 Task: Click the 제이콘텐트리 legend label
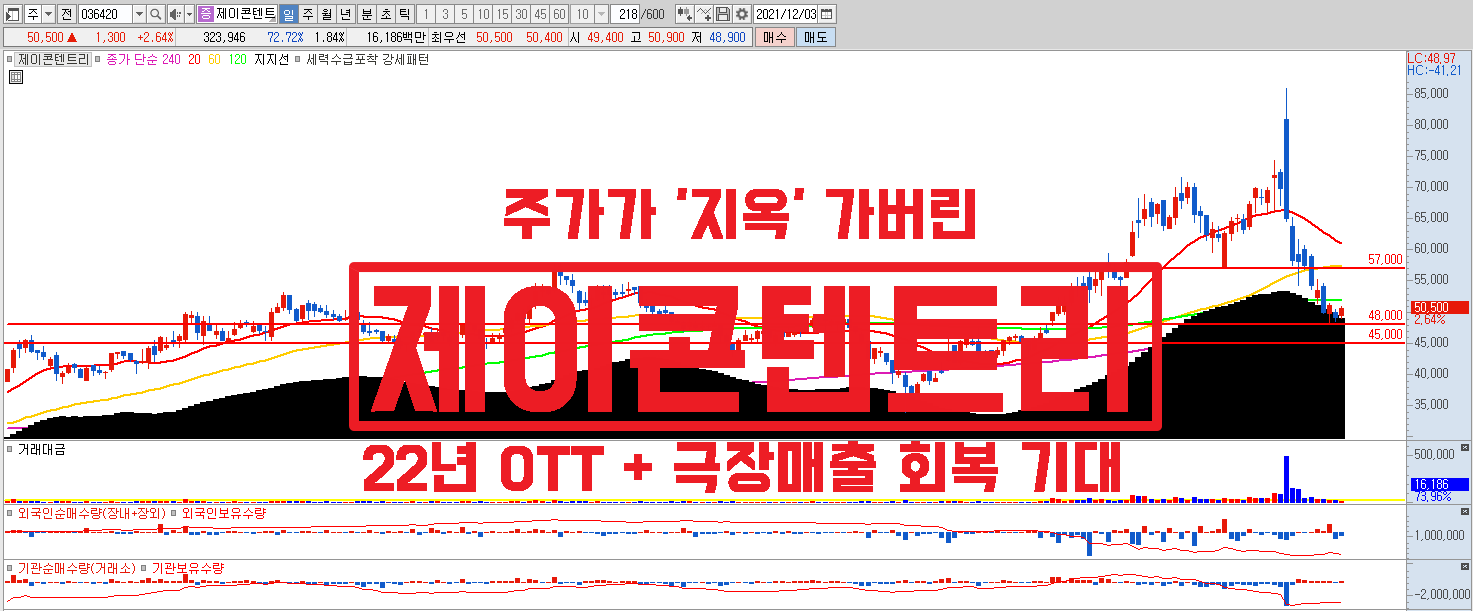pos(53,59)
